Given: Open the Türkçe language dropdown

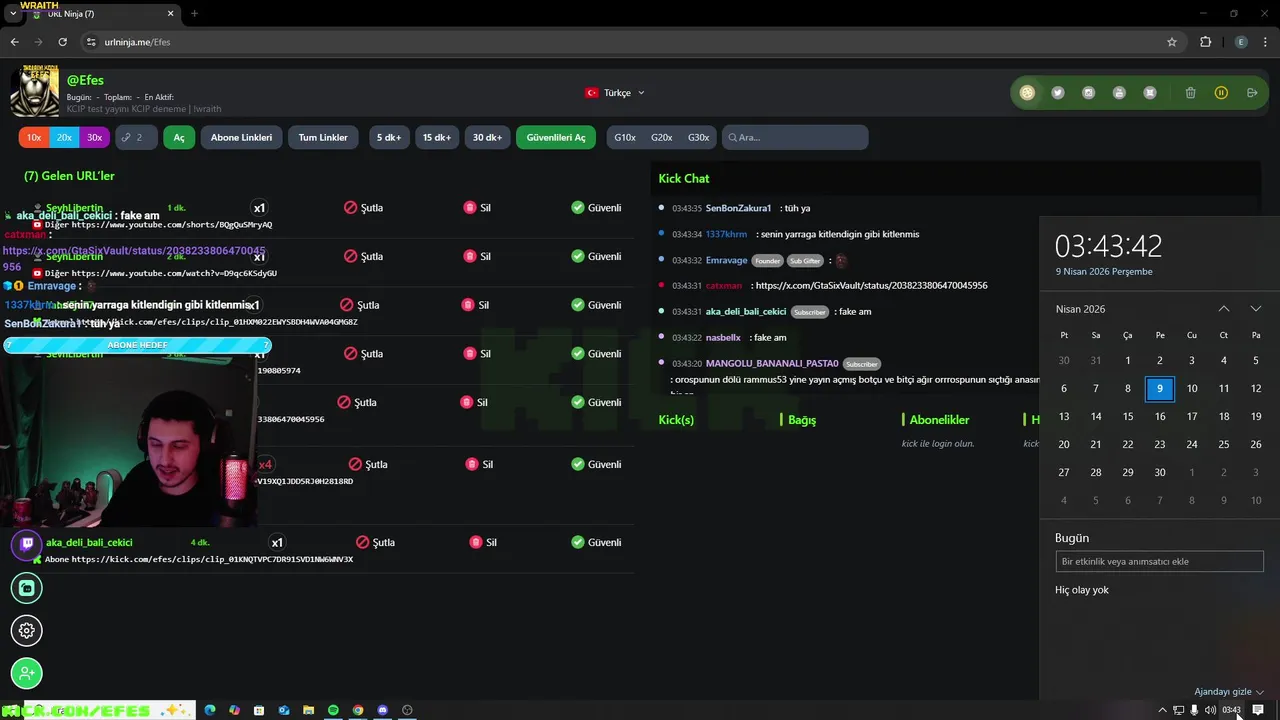Looking at the screenshot, I should pos(615,93).
